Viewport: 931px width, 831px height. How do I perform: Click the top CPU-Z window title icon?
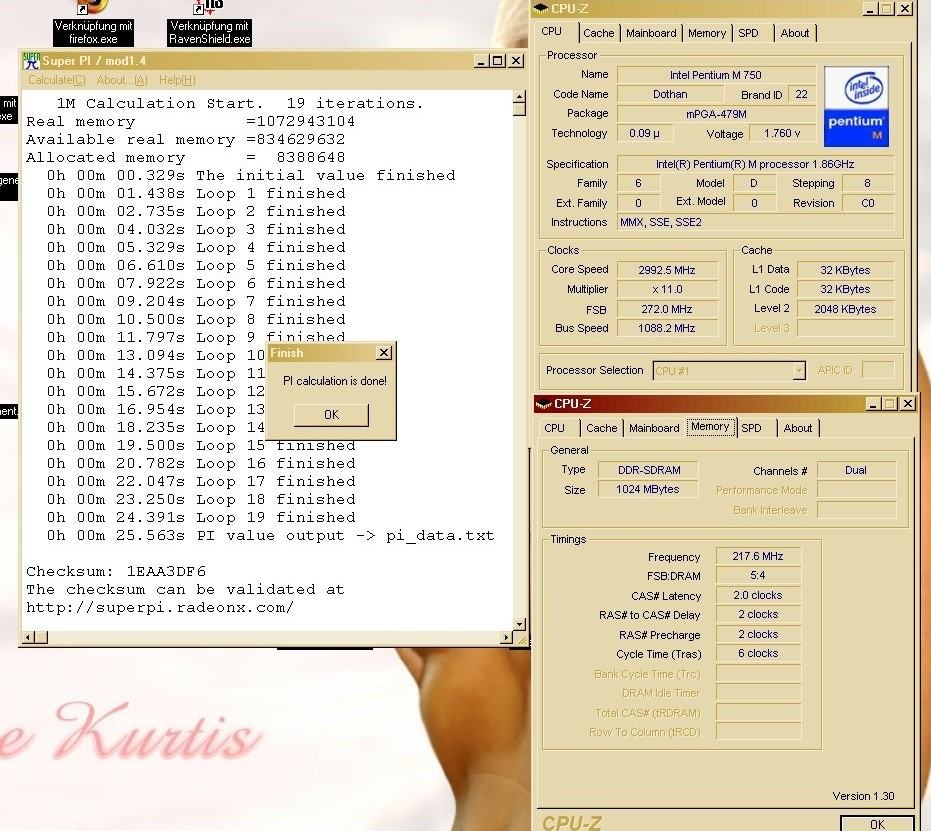[x=540, y=8]
